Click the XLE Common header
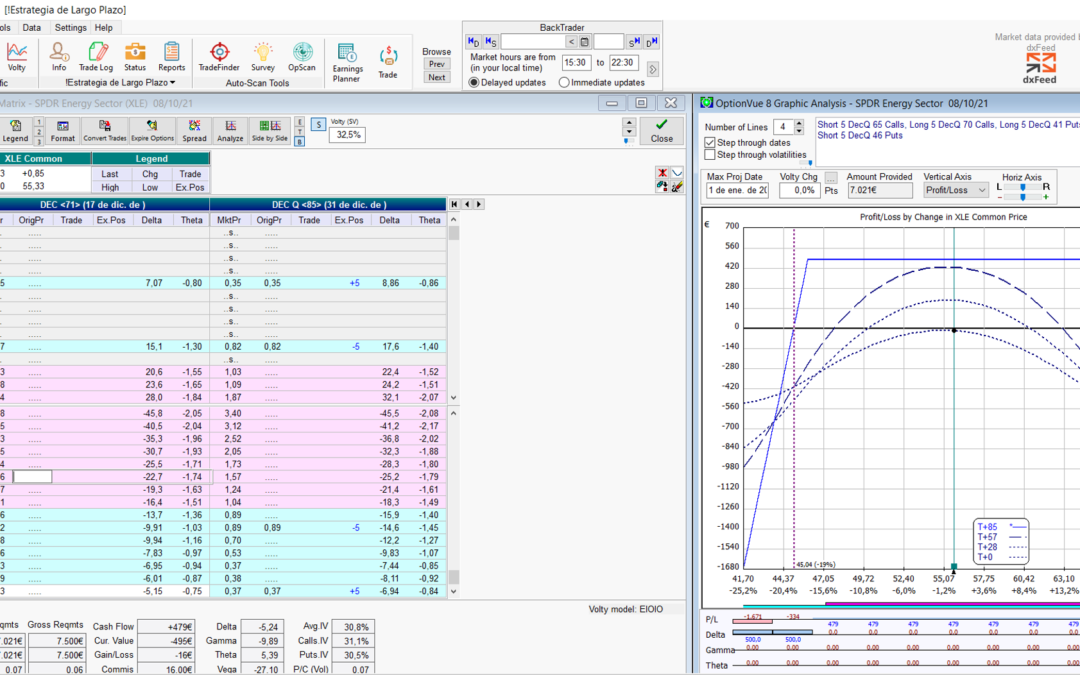 45,158
